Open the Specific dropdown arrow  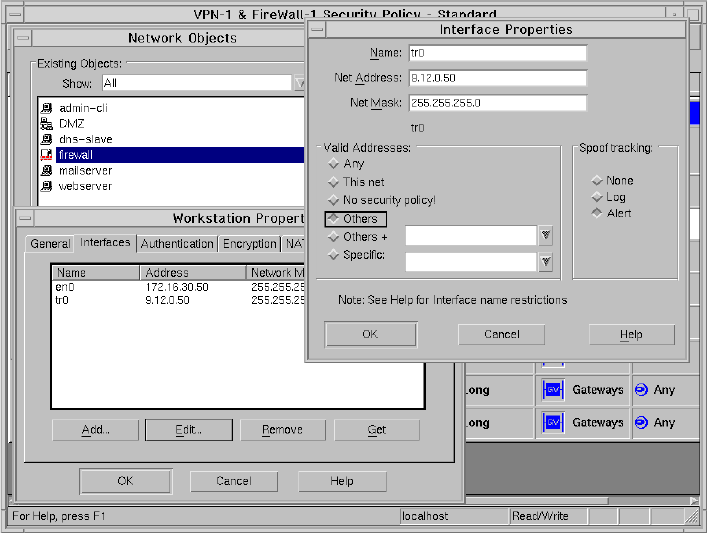(x=546, y=262)
